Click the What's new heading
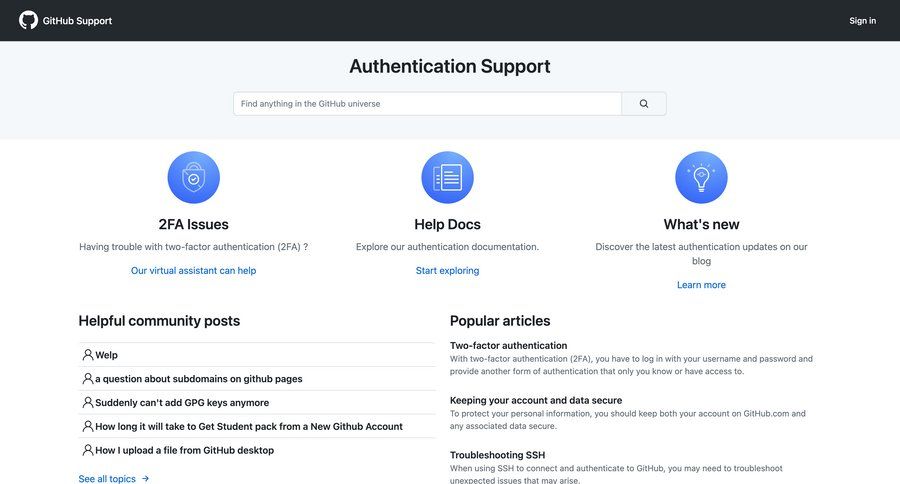The height and width of the screenshot is (484, 900). pos(701,224)
